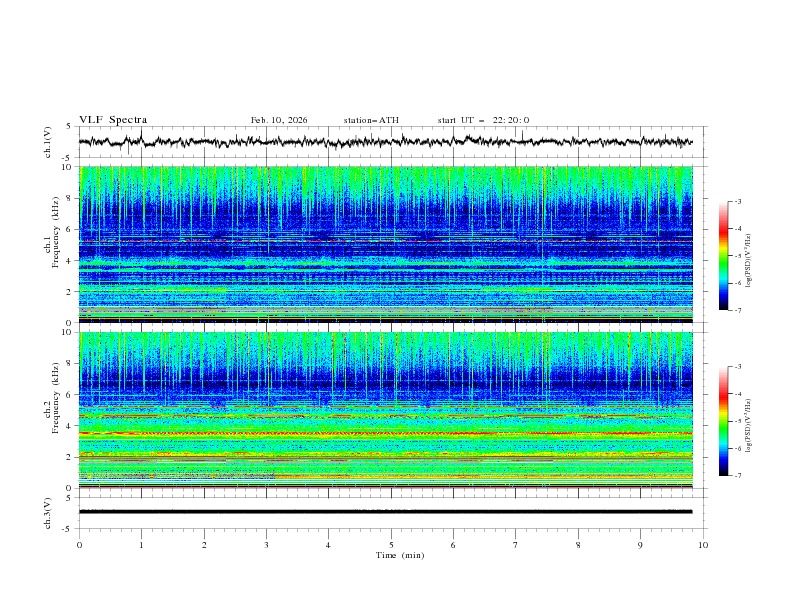This screenshot has width=792, height=612.
Task: Click the ch.2 "log(PSD)(V²/Hz)" colorbar title
Action: coord(749,426)
